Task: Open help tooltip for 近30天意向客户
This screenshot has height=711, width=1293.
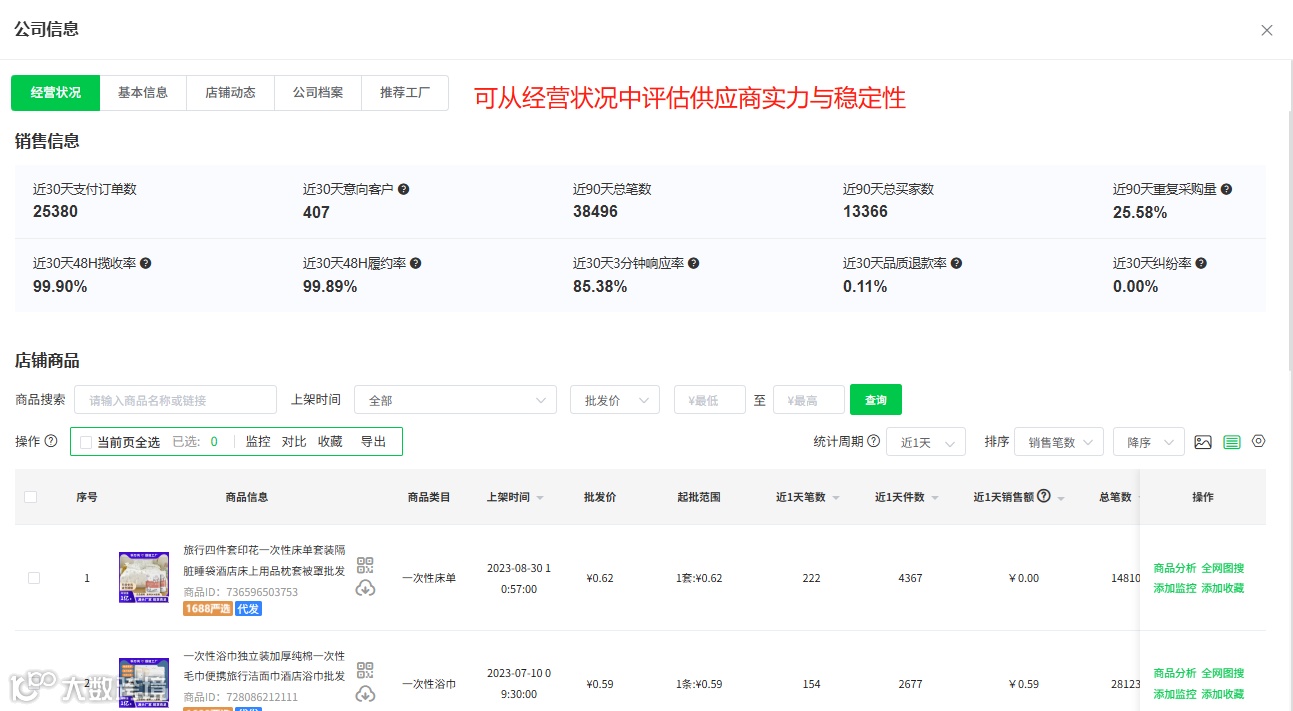Action: pyautogui.click(x=404, y=189)
